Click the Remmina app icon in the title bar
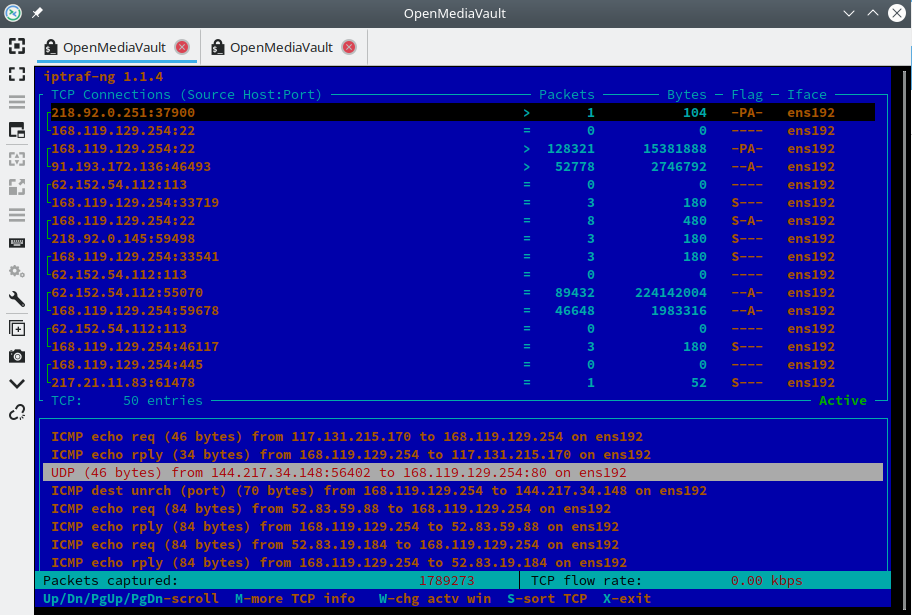The height and width of the screenshot is (615, 912). [x=13, y=13]
